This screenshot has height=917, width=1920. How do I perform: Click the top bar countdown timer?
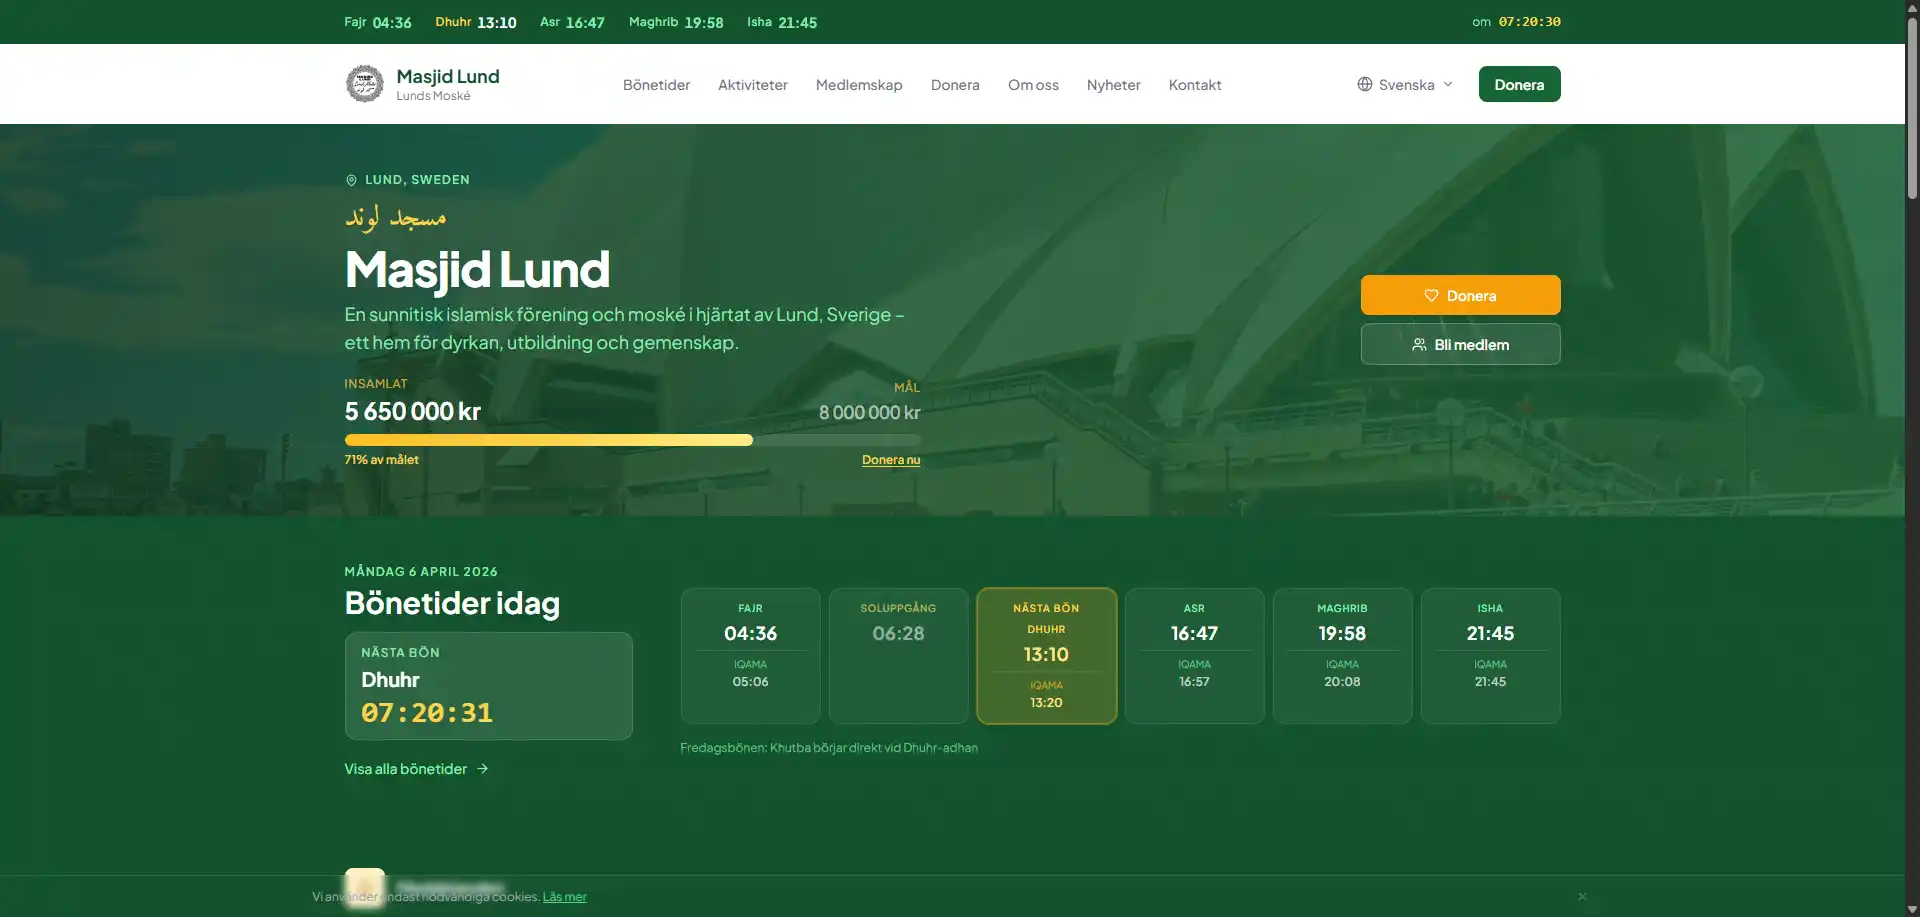click(1529, 22)
